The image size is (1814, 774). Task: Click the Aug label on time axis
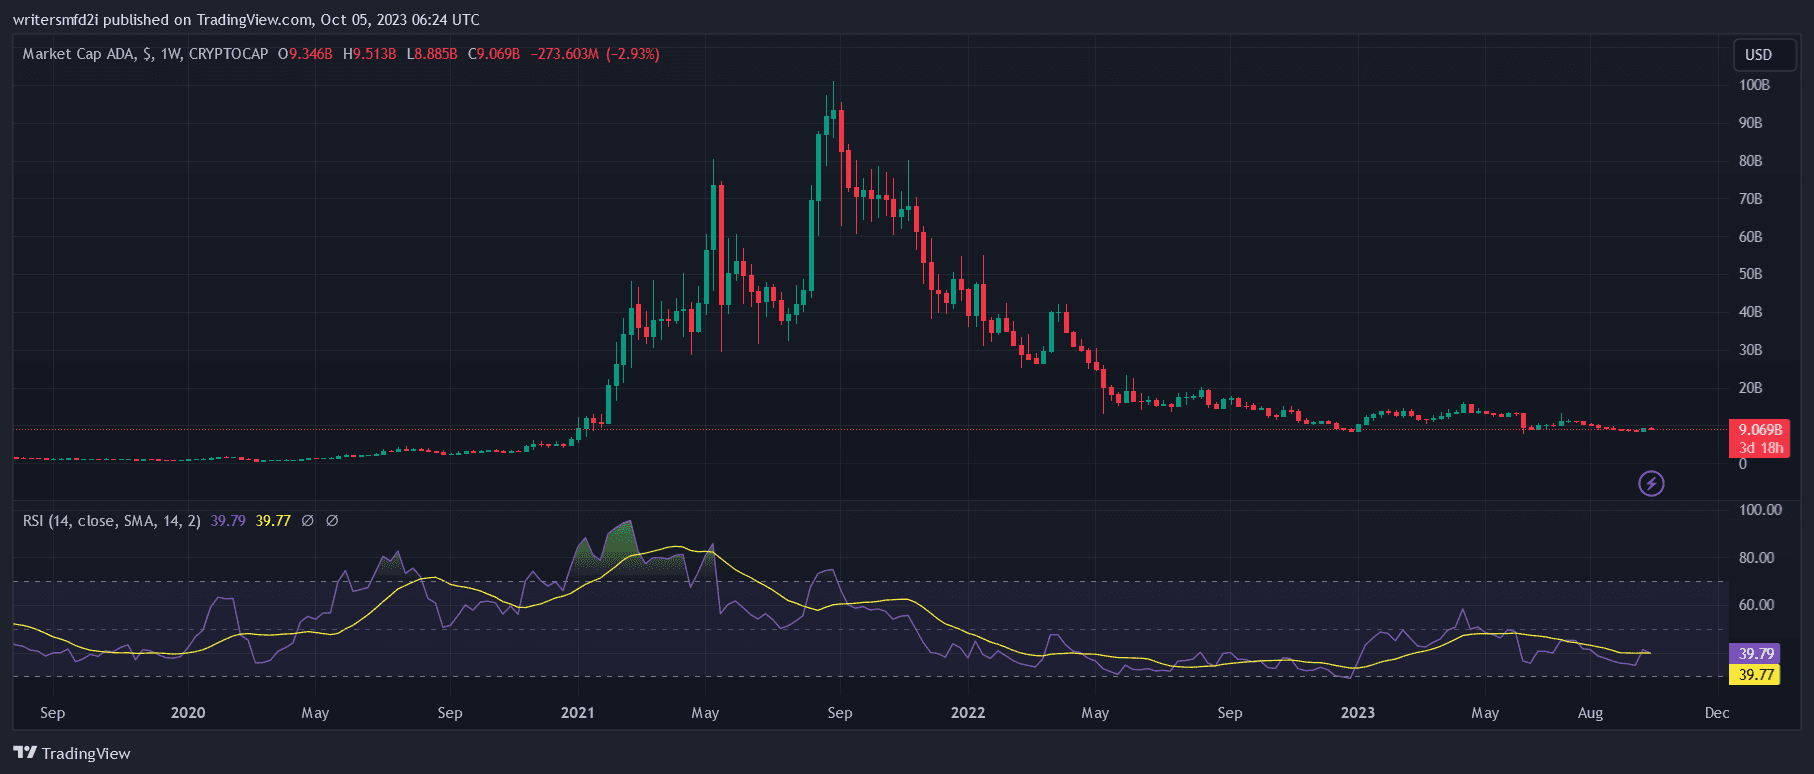1590,713
